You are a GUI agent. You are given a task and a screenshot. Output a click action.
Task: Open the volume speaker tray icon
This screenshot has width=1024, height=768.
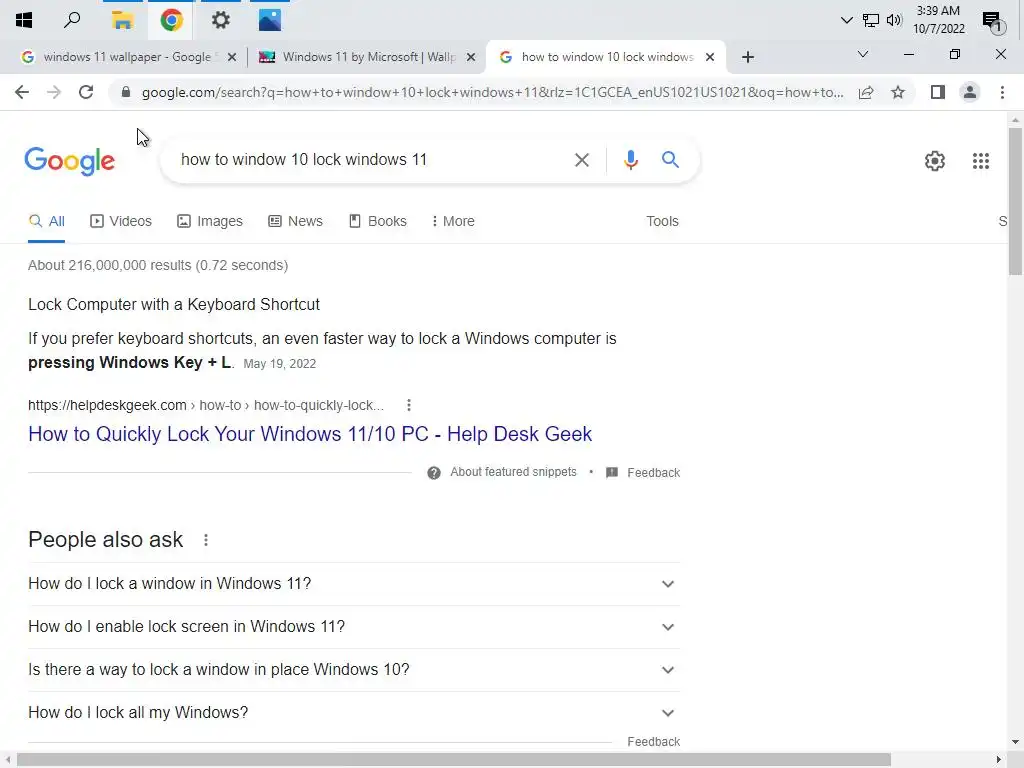pos(894,20)
